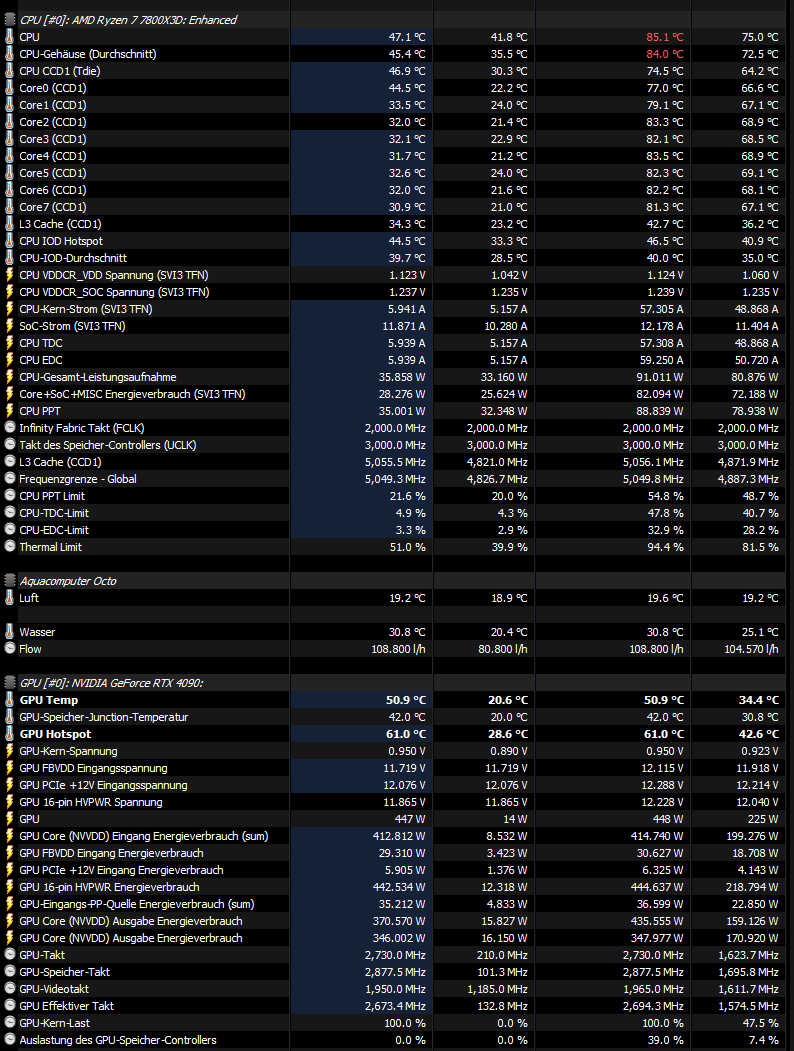Click the GPU FBVDD Eingang Energieverbrauch label

pos(111,853)
